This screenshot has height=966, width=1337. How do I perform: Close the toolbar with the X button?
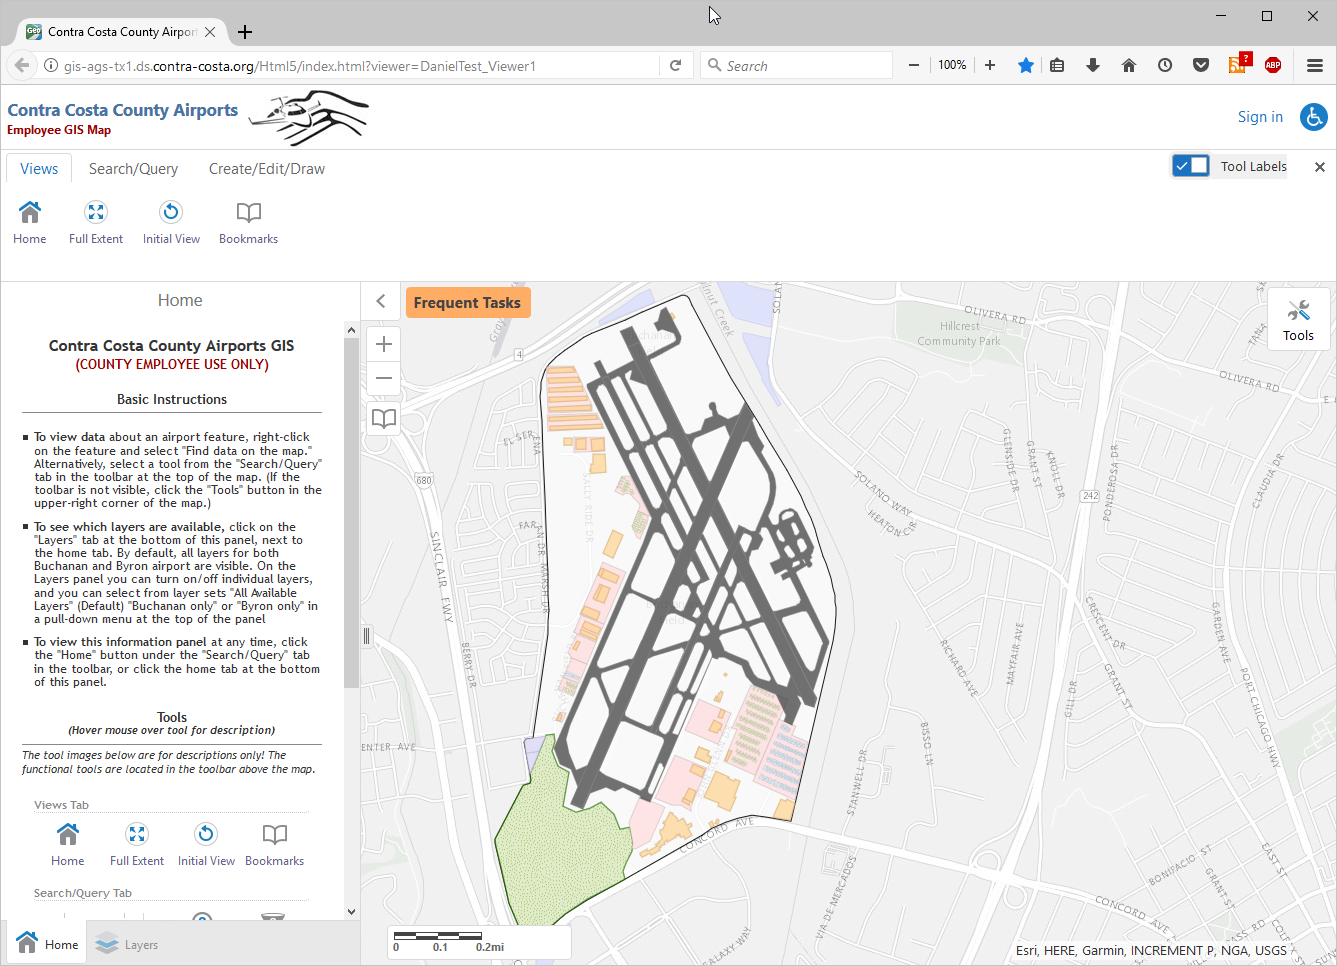pyautogui.click(x=1319, y=167)
